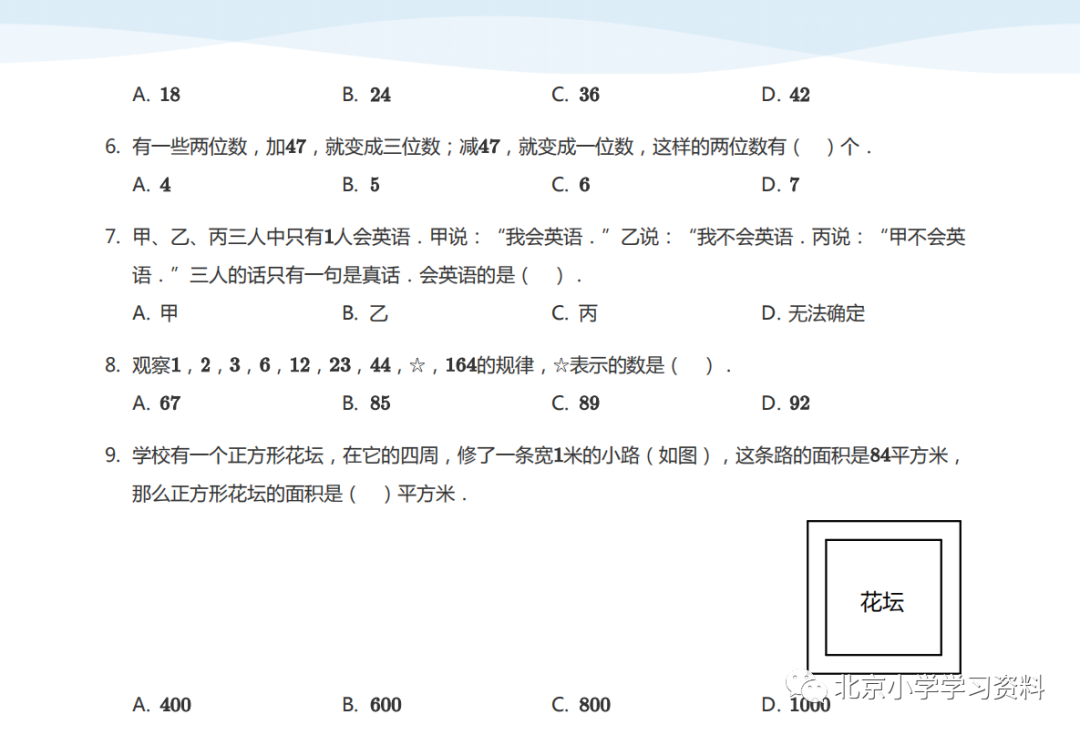Viewport: 1080px width, 735px height.
Task: Choose option B. 5 under question 6
Action: click(x=361, y=185)
